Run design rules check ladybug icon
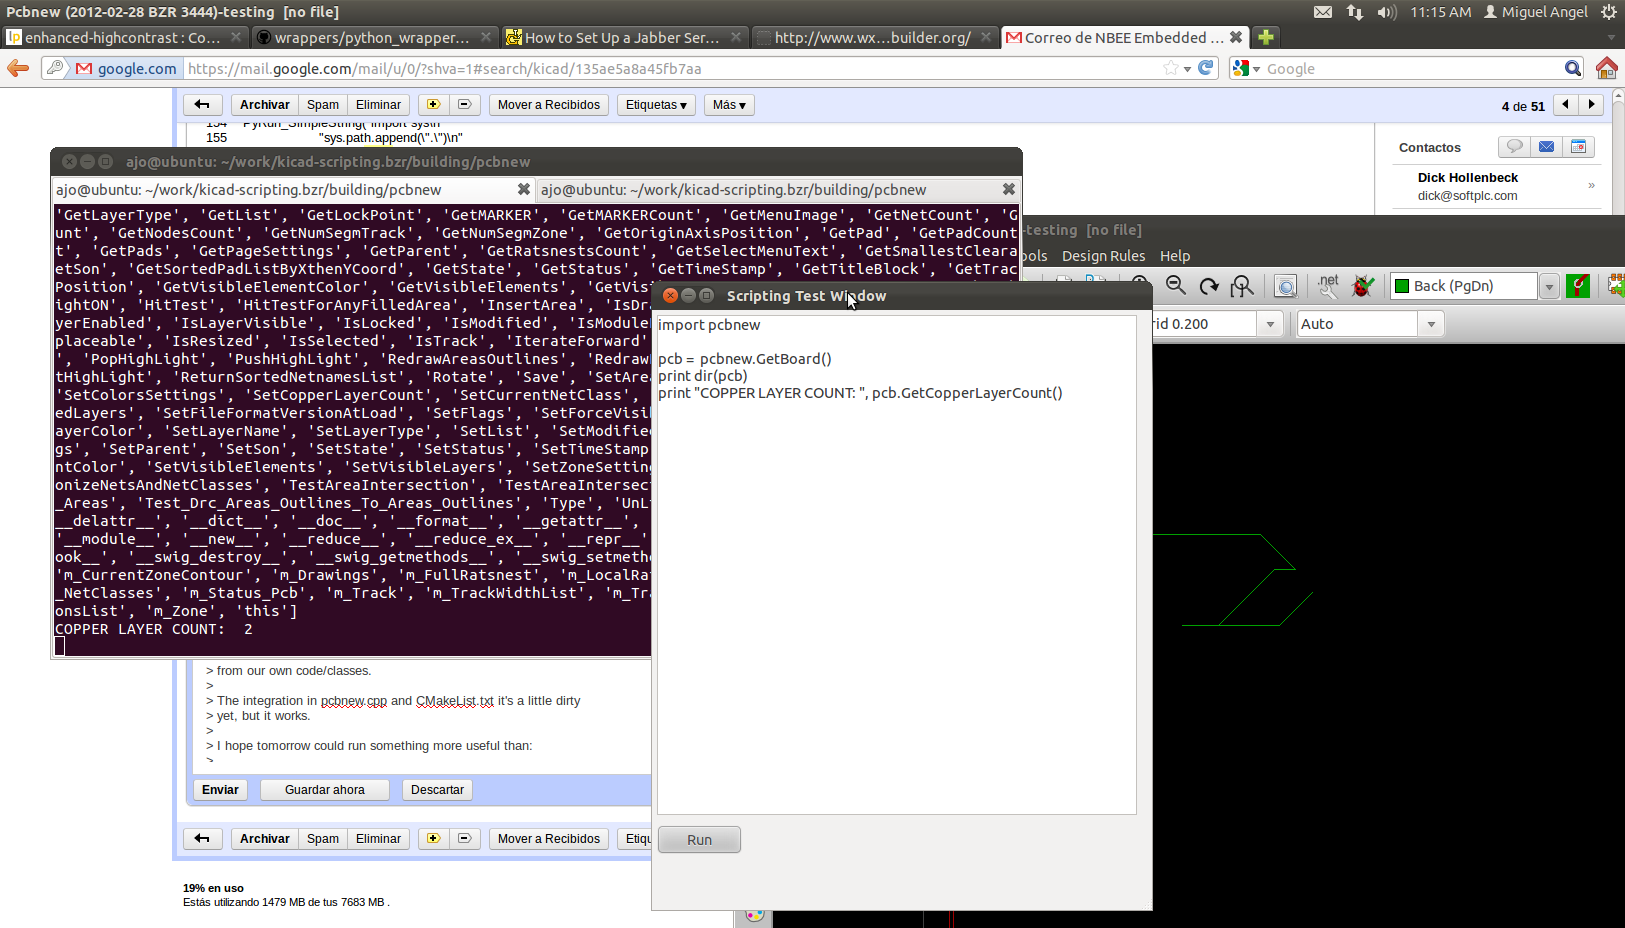Image resolution: width=1625 pixels, height=928 pixels. [x=1362, y=286]
